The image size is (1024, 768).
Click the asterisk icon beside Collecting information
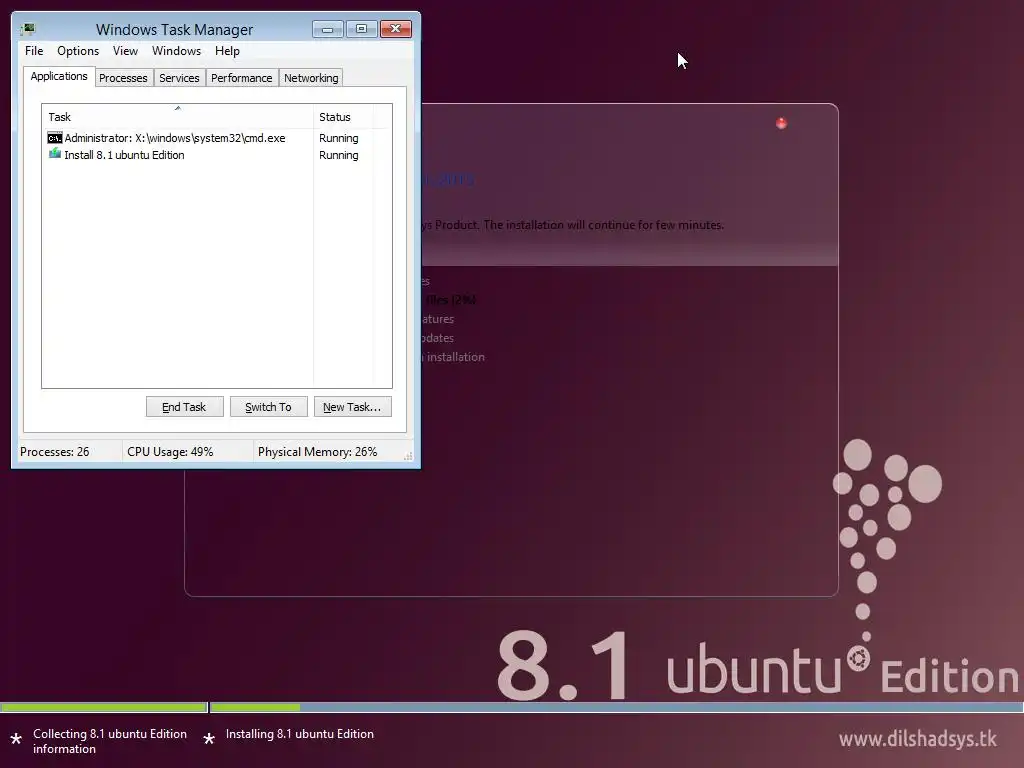(16, 739)
